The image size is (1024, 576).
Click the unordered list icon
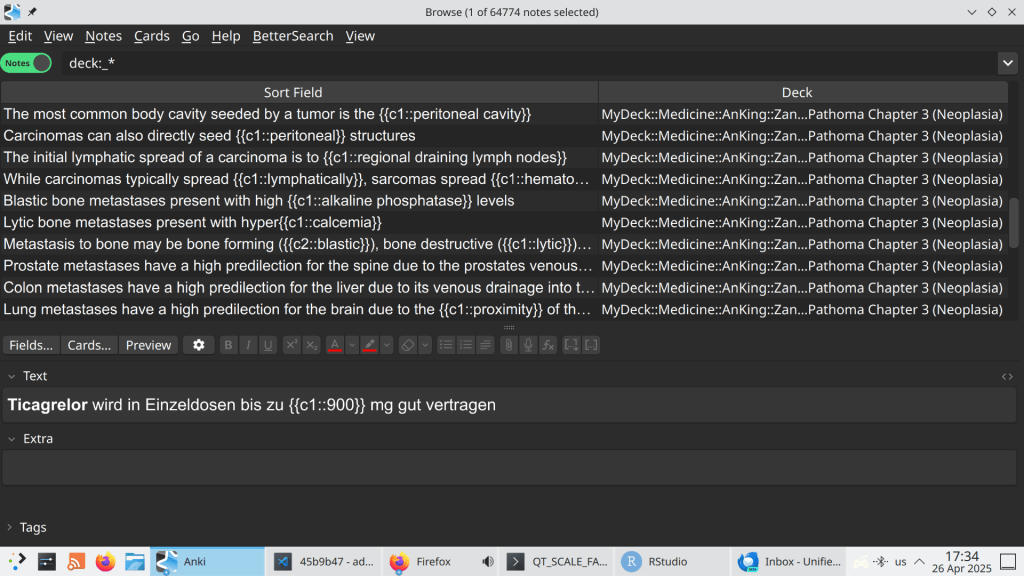coord(447,345)
